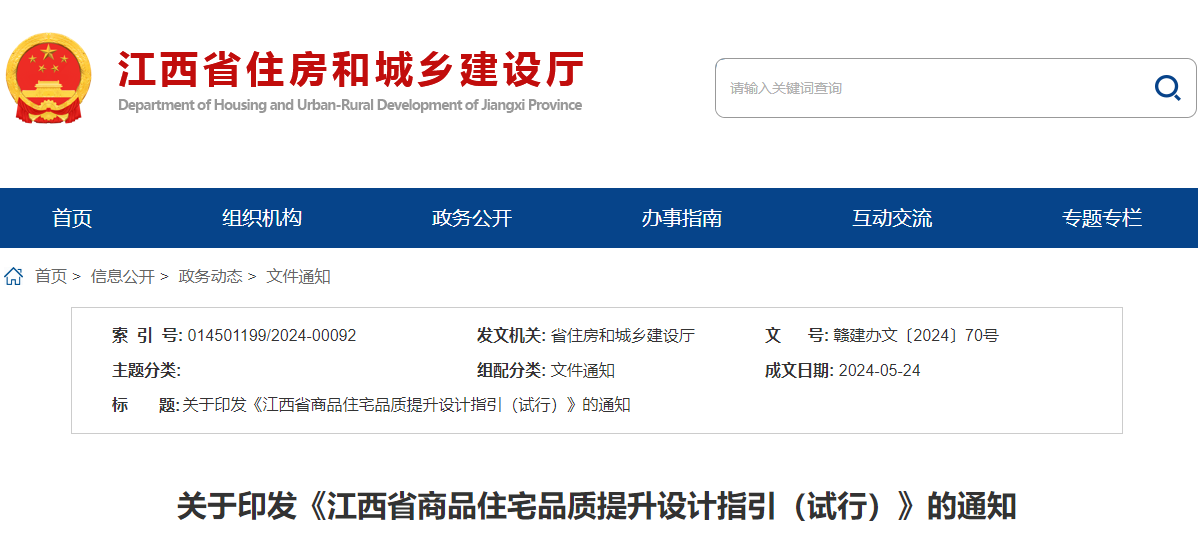Viewport: 1198px width, 546px height.
Task: Click the bold article headline at bottom
Action: (x=597, y=506)
